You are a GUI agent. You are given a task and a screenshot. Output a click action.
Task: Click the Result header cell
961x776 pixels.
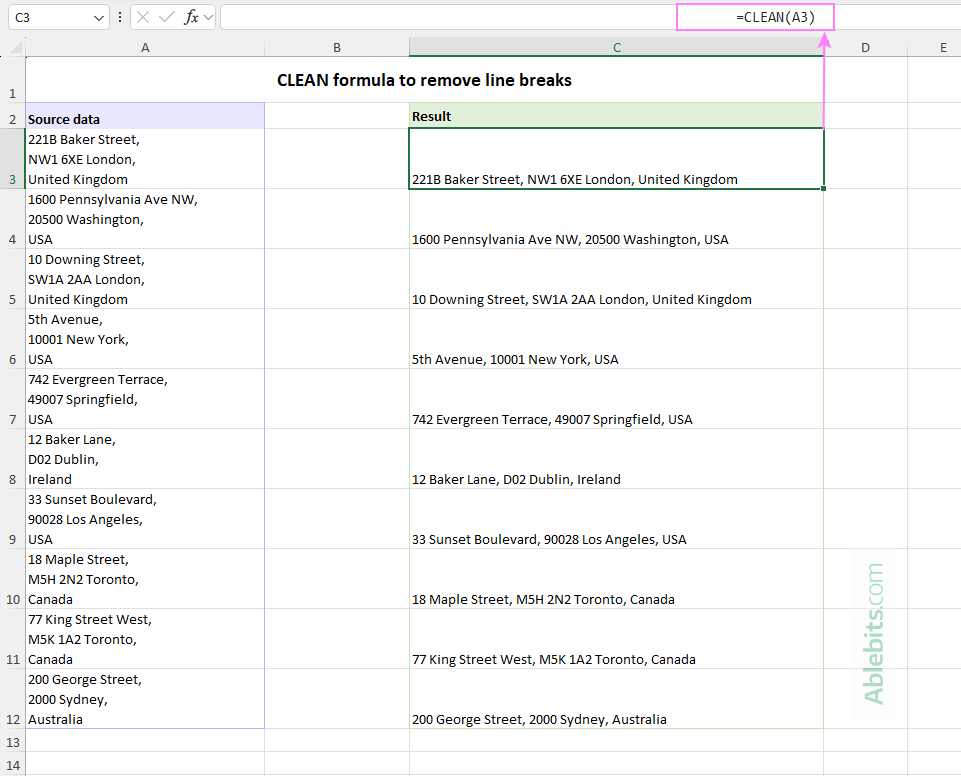616,117
